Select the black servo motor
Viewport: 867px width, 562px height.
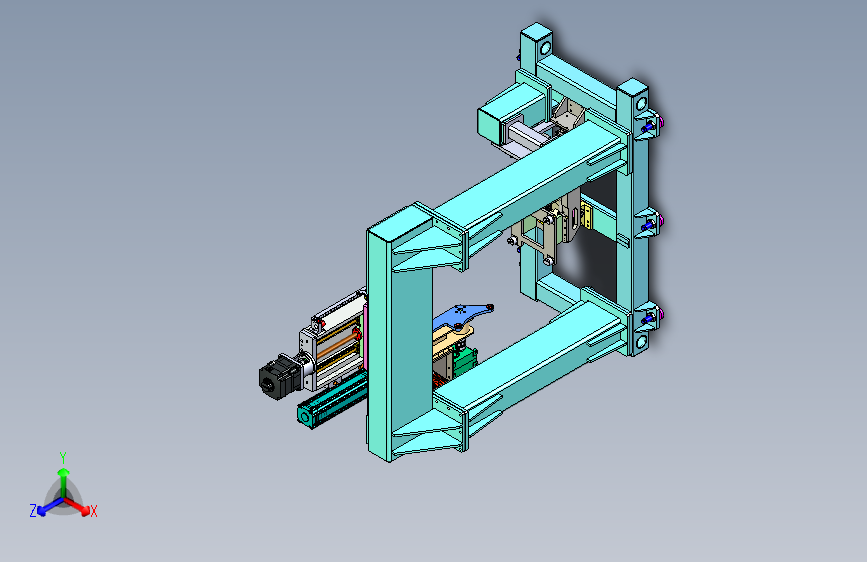pos(279,376)
